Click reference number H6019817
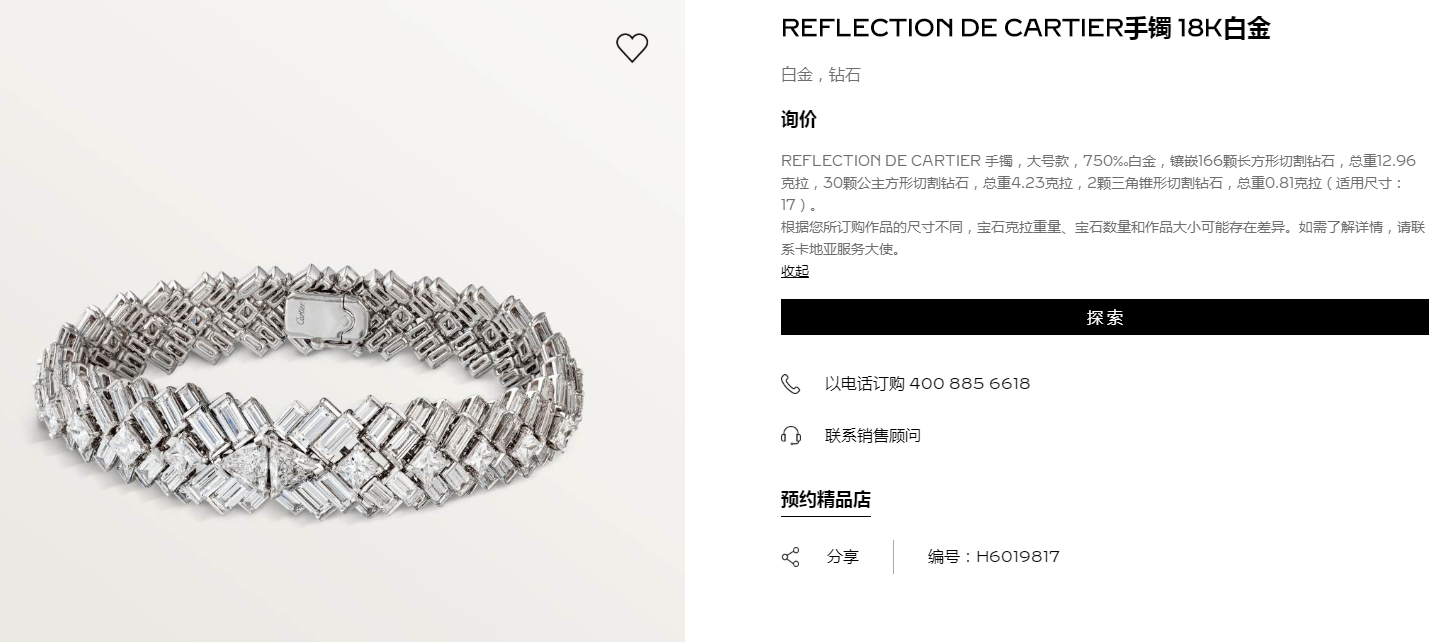This screenshot has height=642, width=1429. pos(1017,557)
